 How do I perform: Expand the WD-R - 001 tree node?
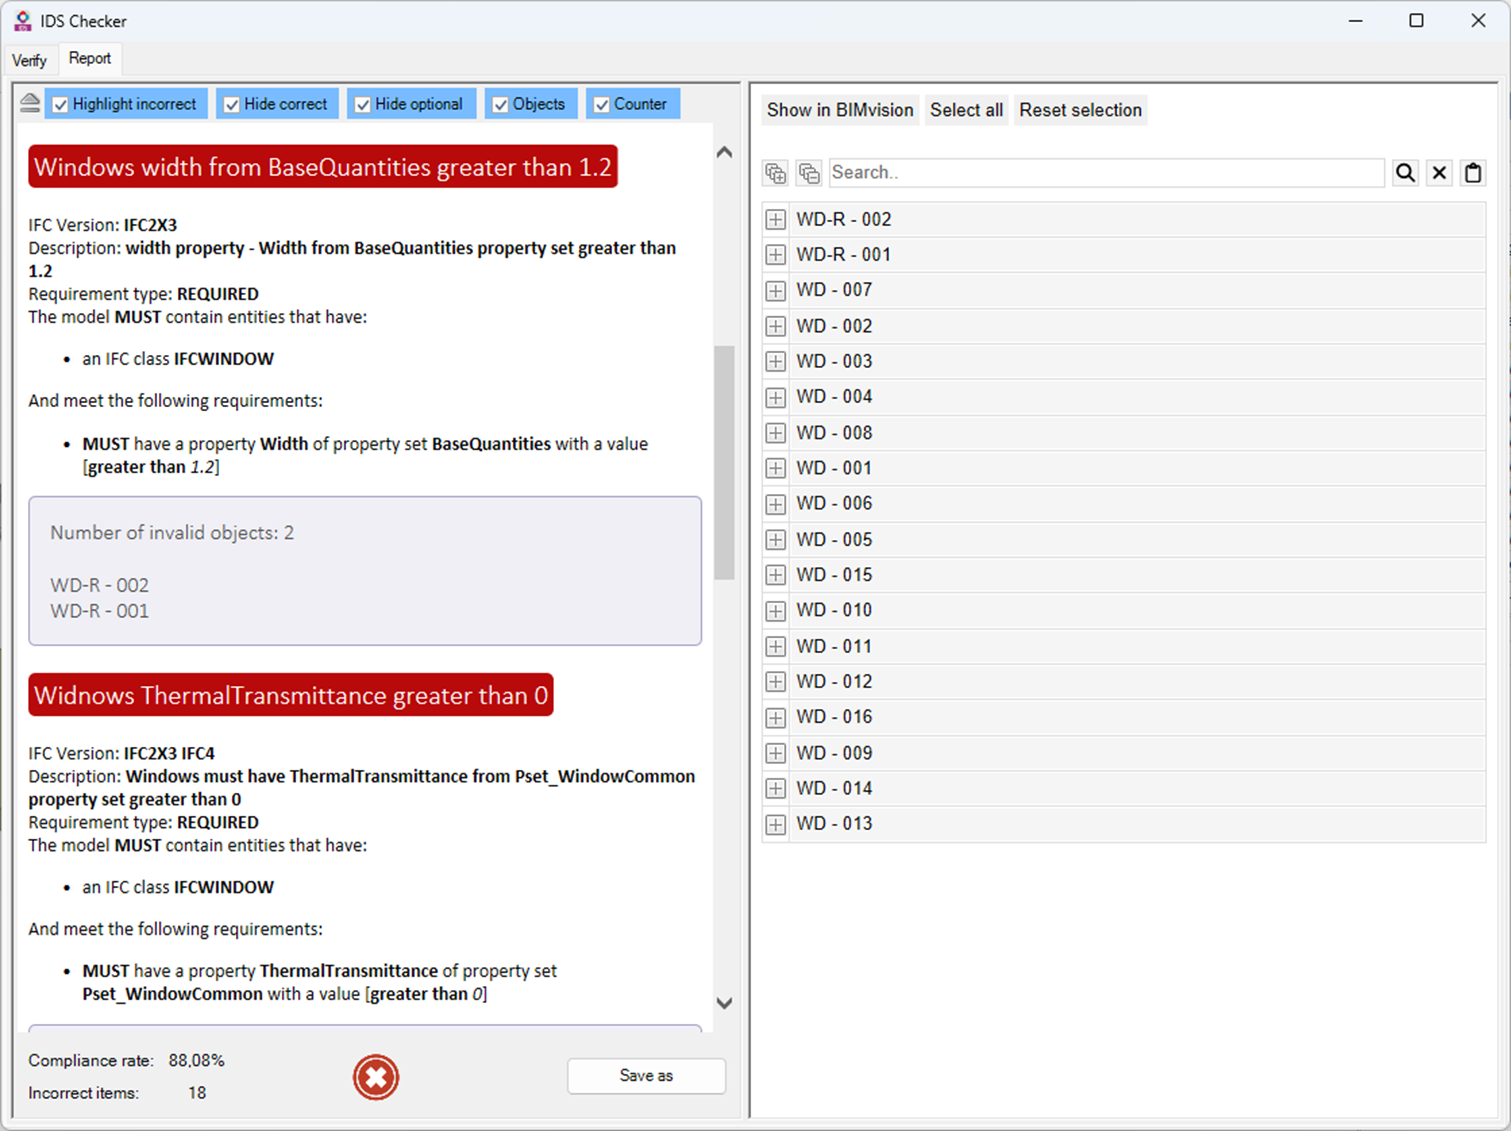775,255
